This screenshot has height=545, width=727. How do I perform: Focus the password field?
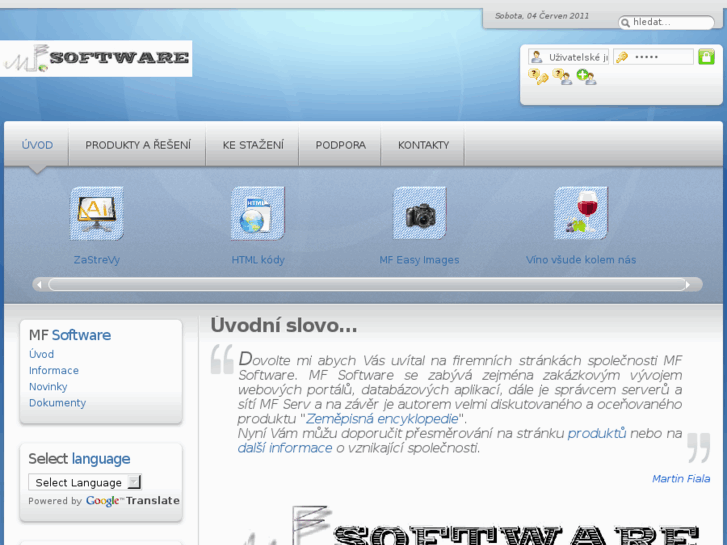tap(653, 57)
